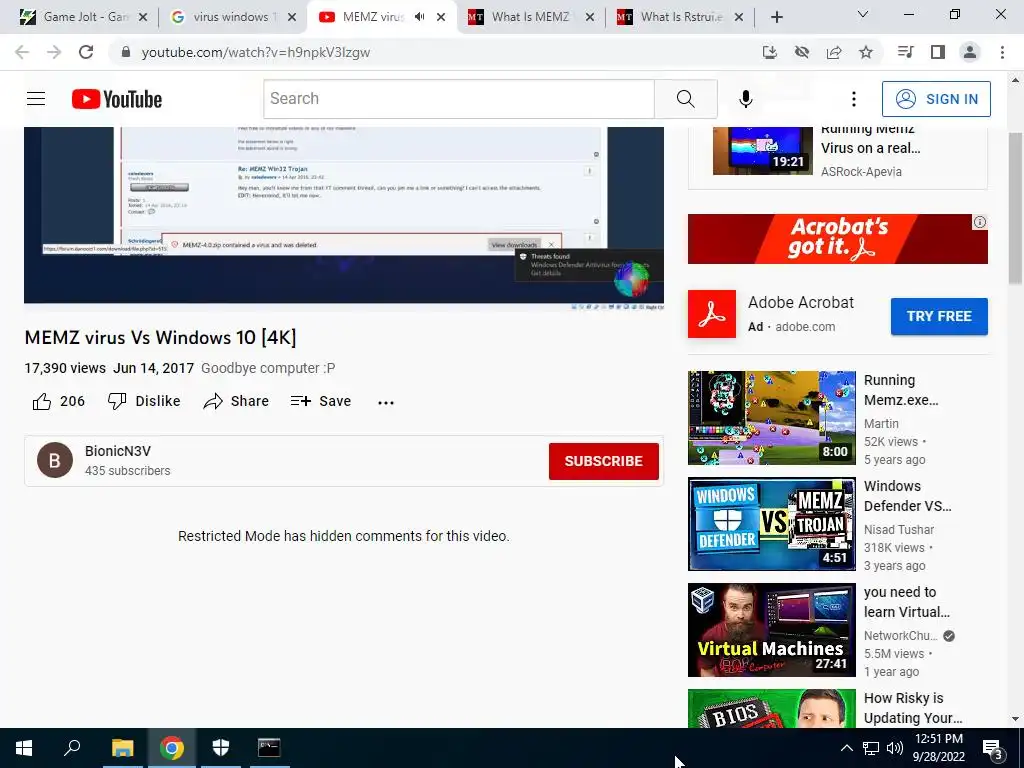Focus the YouTube search field
Image resolution: width=1024 pixels, height=768 pixels.
click(x=458, y=99)
